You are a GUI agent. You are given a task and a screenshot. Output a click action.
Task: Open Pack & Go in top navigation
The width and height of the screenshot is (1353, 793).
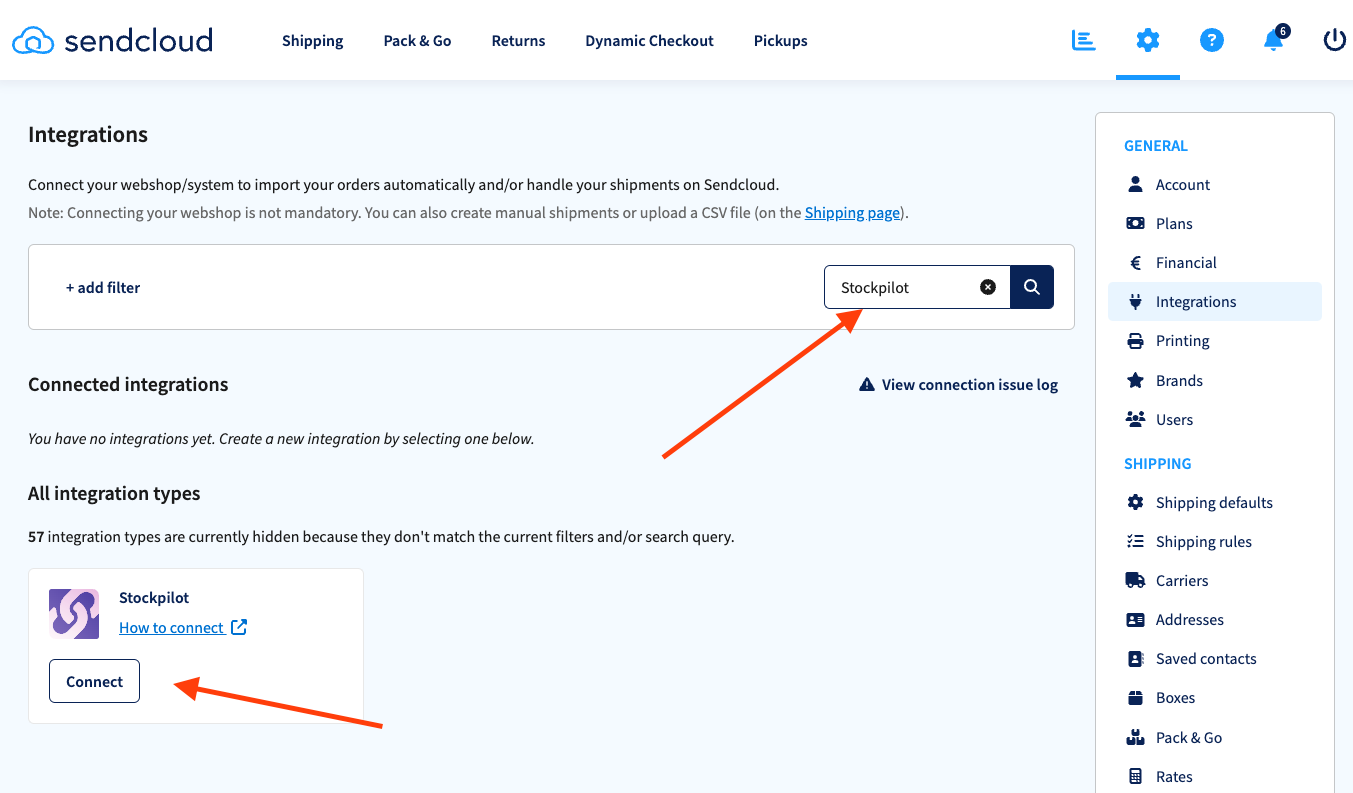pyautogui.click(x=417, y=41)
